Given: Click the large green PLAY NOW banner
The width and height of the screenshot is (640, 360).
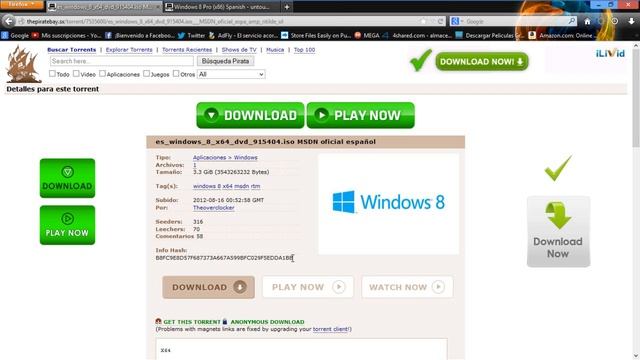Looking at the screenshot, I should point(360,115).
